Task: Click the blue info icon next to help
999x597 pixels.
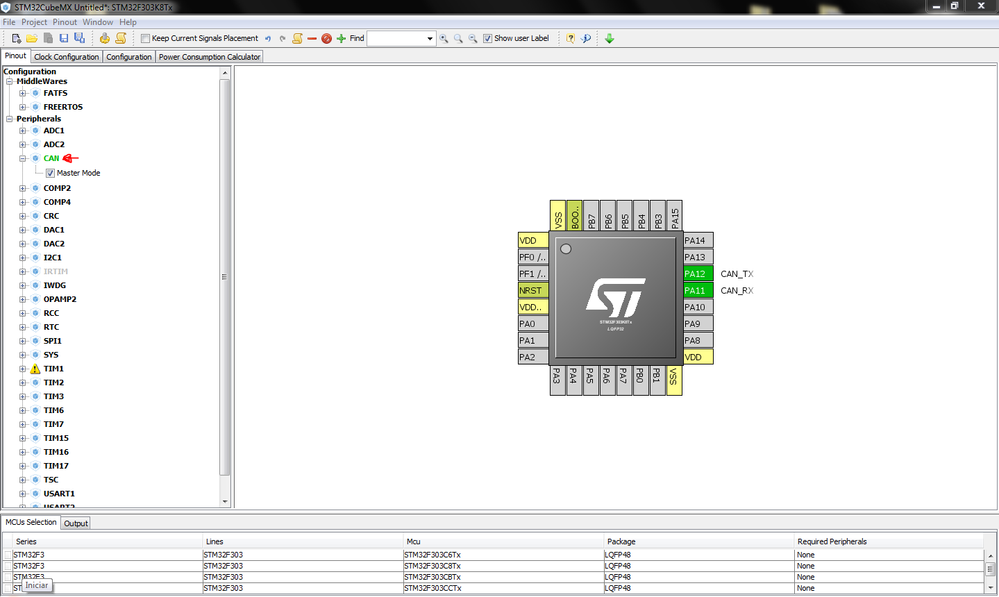Action: coord(586,38)
